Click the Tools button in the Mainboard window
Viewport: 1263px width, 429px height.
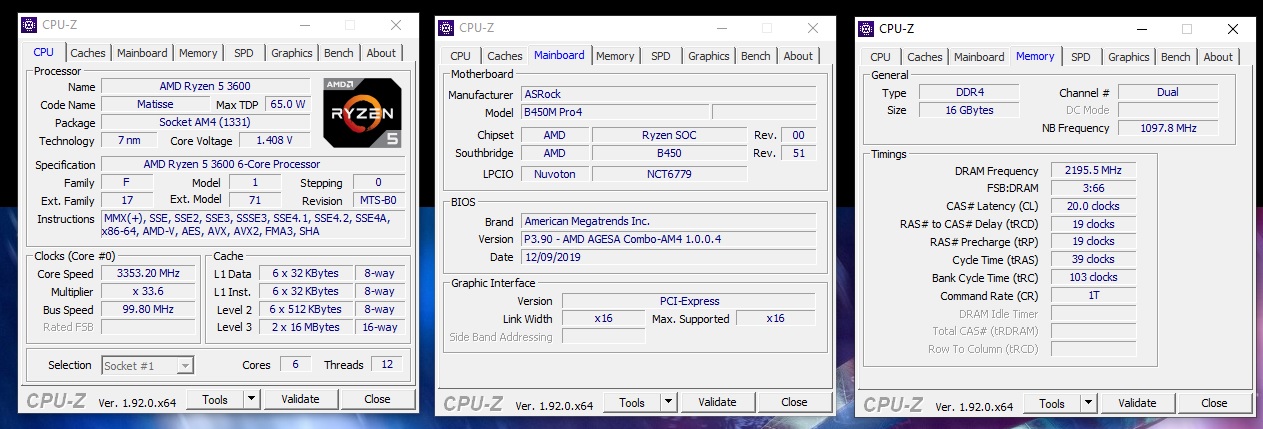click(632, 402)
